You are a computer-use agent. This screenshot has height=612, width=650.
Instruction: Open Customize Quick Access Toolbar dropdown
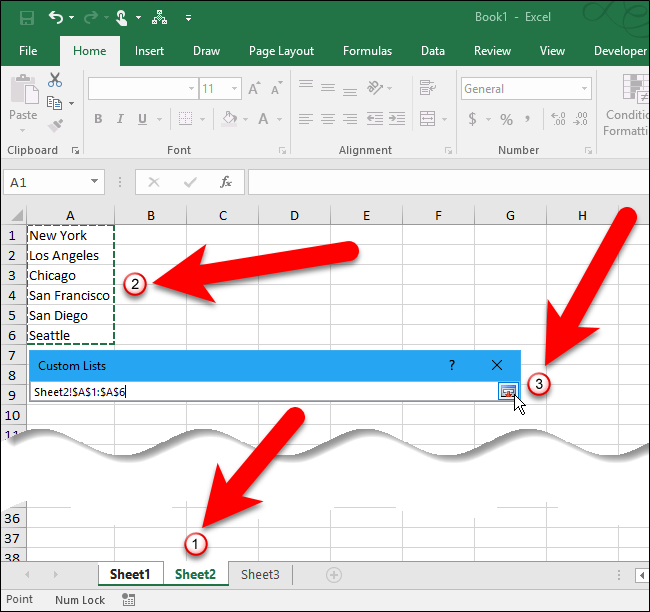(x=188, y=18)
